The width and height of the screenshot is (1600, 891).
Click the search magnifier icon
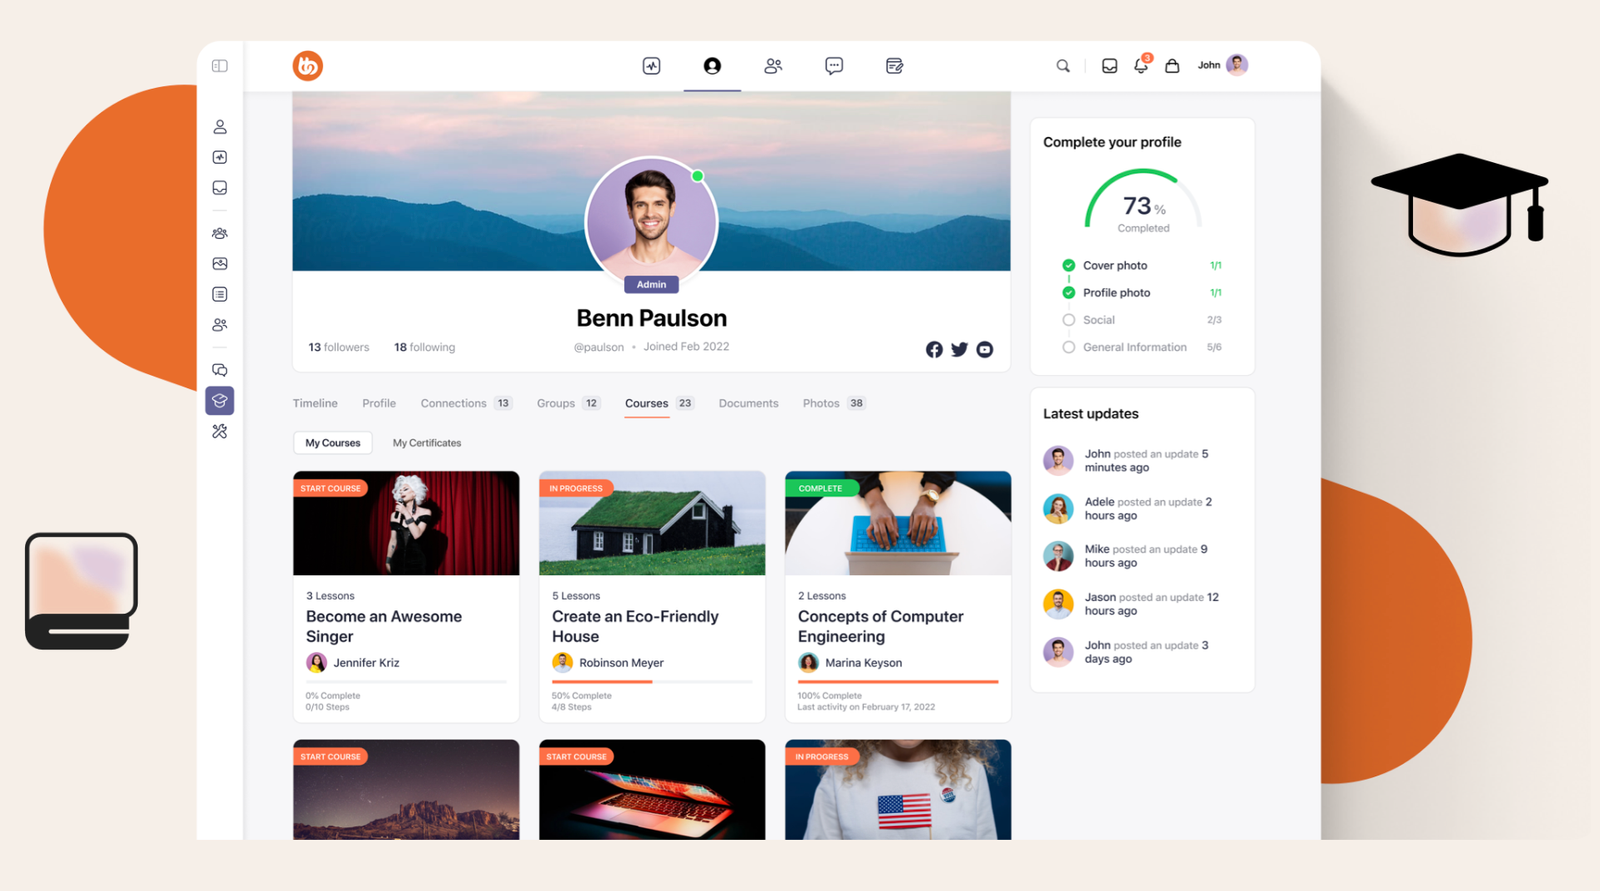pyautogui.click(x=1063, y=66)
